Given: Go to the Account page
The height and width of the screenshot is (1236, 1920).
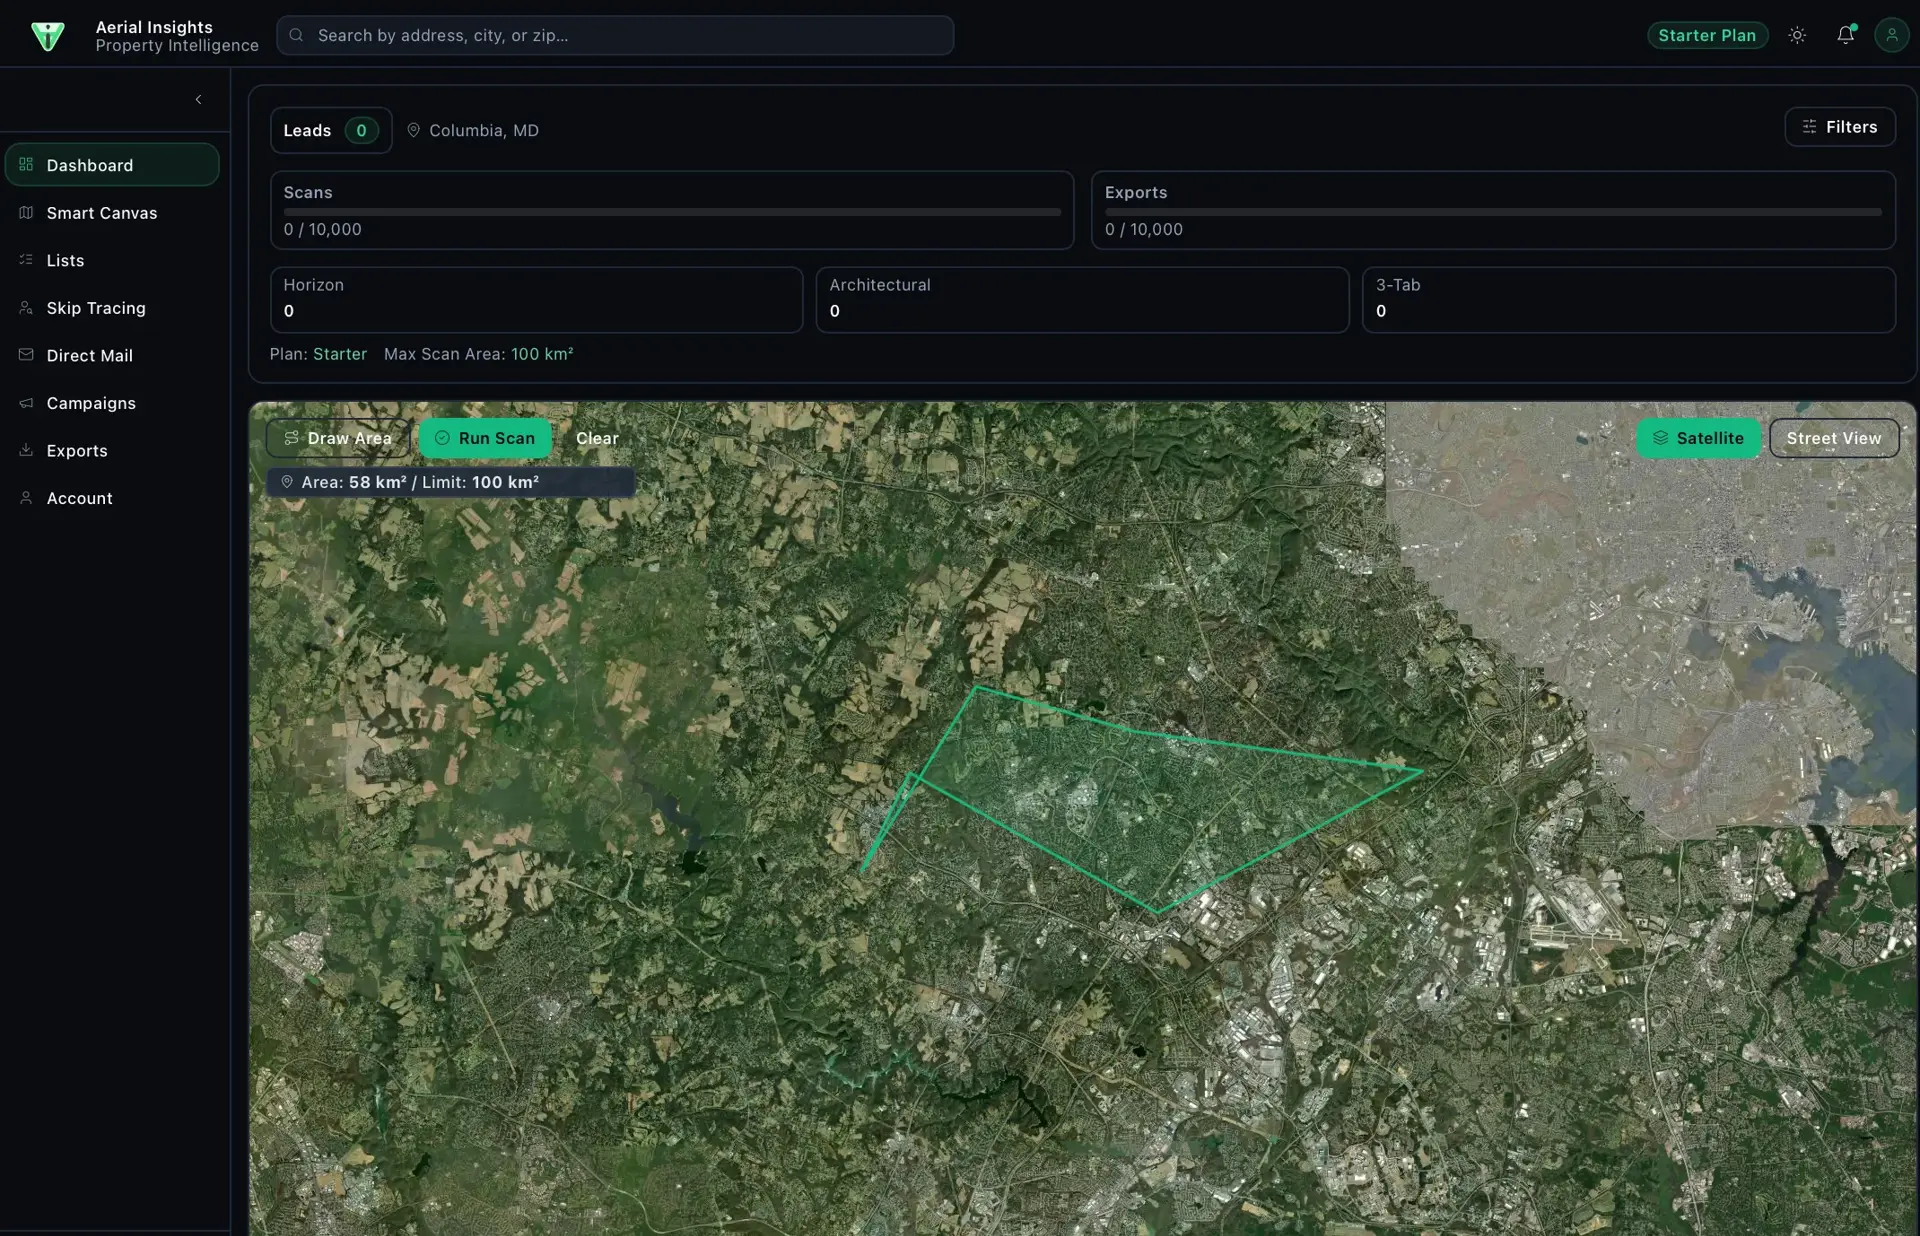Looking at the screenshot, I should pos(112,498).
